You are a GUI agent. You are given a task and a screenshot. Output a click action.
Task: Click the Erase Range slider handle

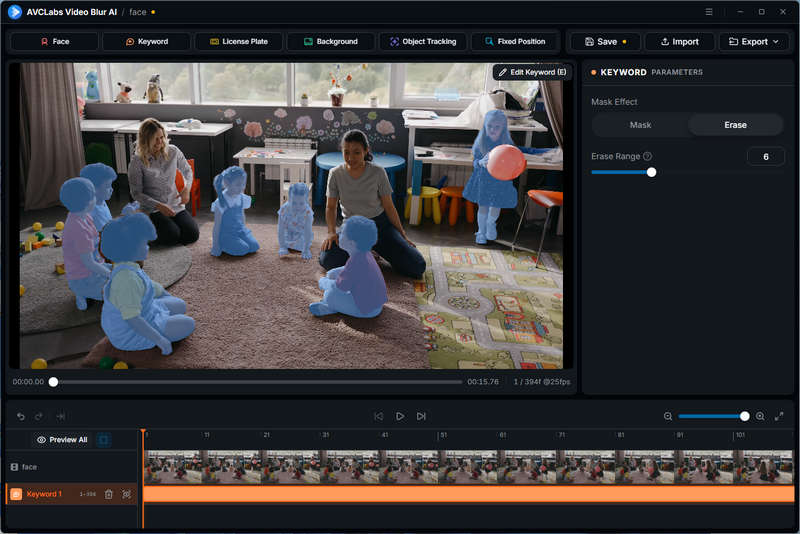click(x=651, y=172)
